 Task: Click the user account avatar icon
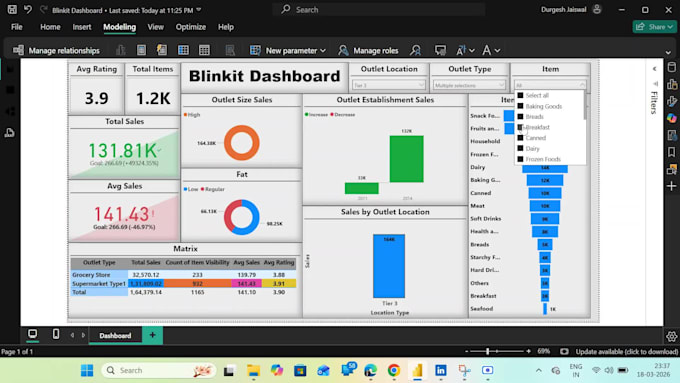click(x=597, y=9)
